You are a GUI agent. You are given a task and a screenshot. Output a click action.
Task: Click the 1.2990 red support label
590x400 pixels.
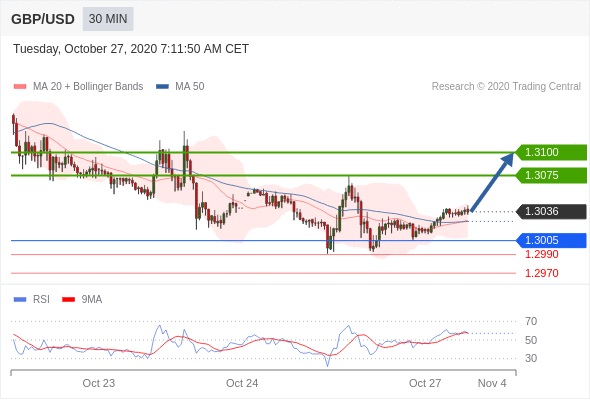click(x=541, y=254)
